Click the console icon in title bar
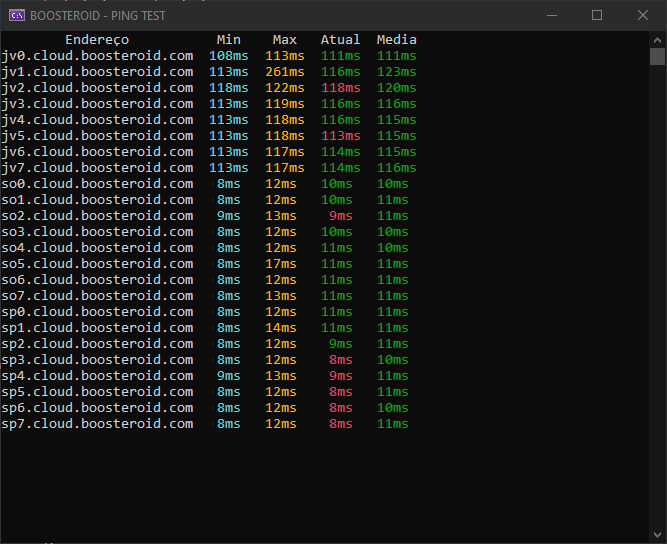The image size is (667, 544). point(17,16)
